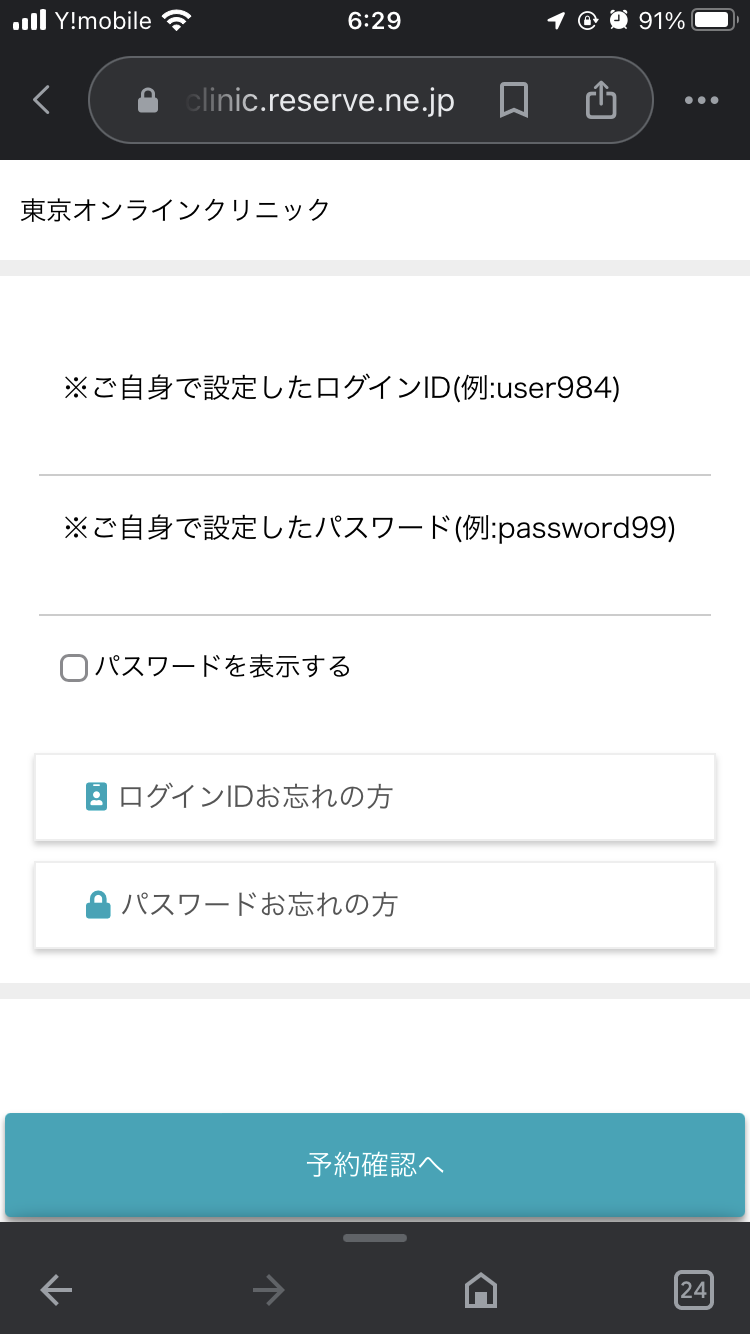Bookmark this page using the bookmark icon
Screen dimensions: 750x1334
[x=514, y=100]
